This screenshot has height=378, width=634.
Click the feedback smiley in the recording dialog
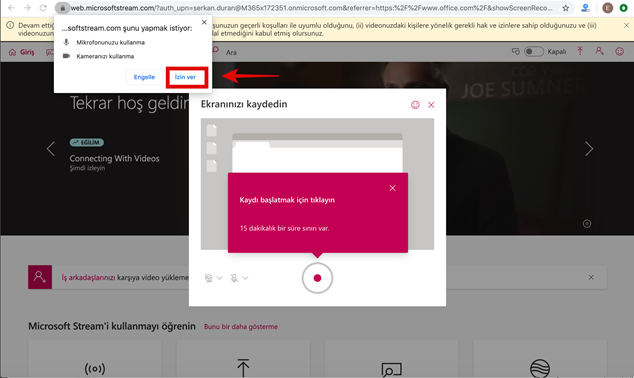(415, 105)
